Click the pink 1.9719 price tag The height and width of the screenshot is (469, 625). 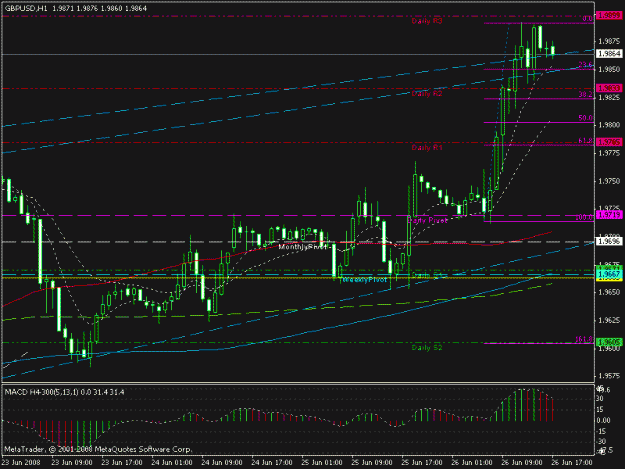pos(609,215)
